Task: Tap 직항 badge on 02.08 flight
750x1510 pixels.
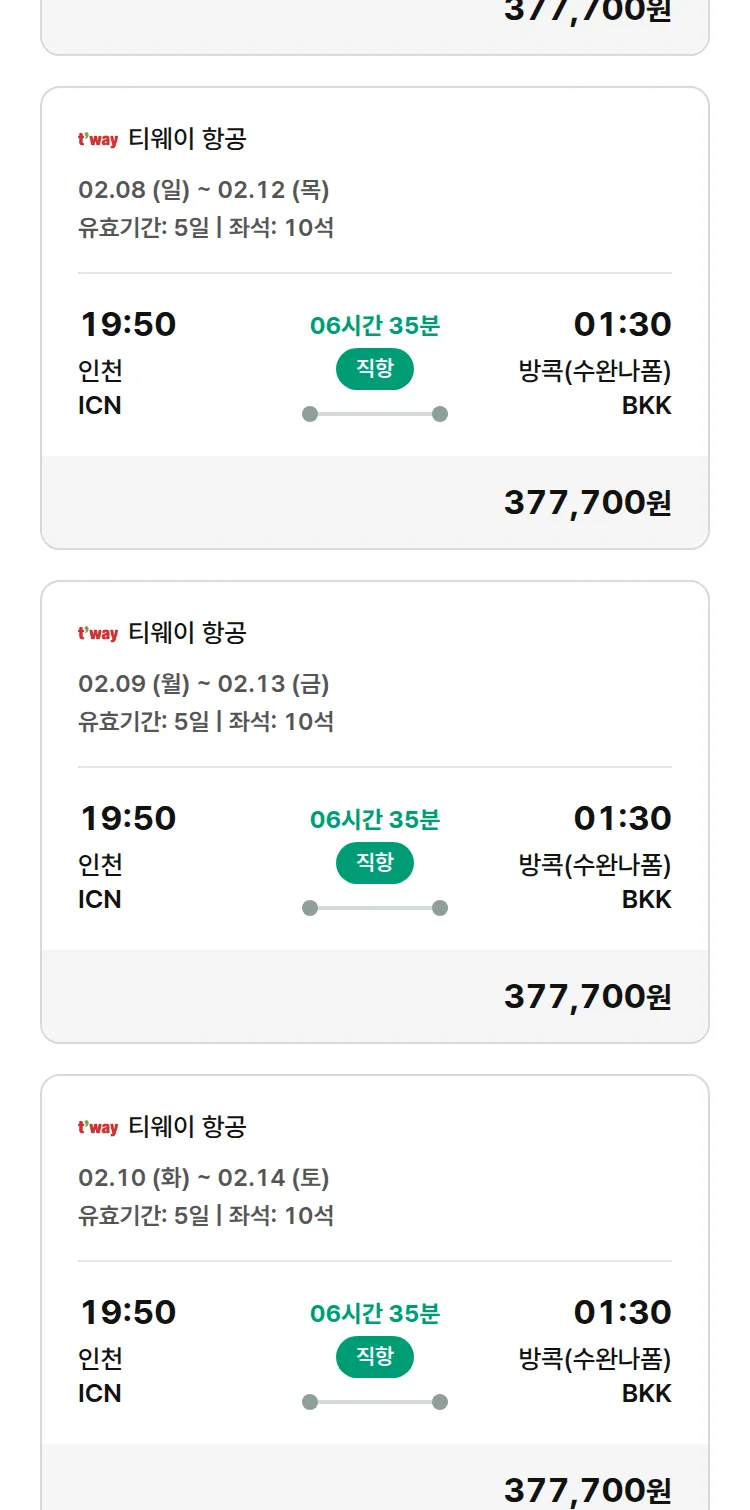Action: [375, 369]
